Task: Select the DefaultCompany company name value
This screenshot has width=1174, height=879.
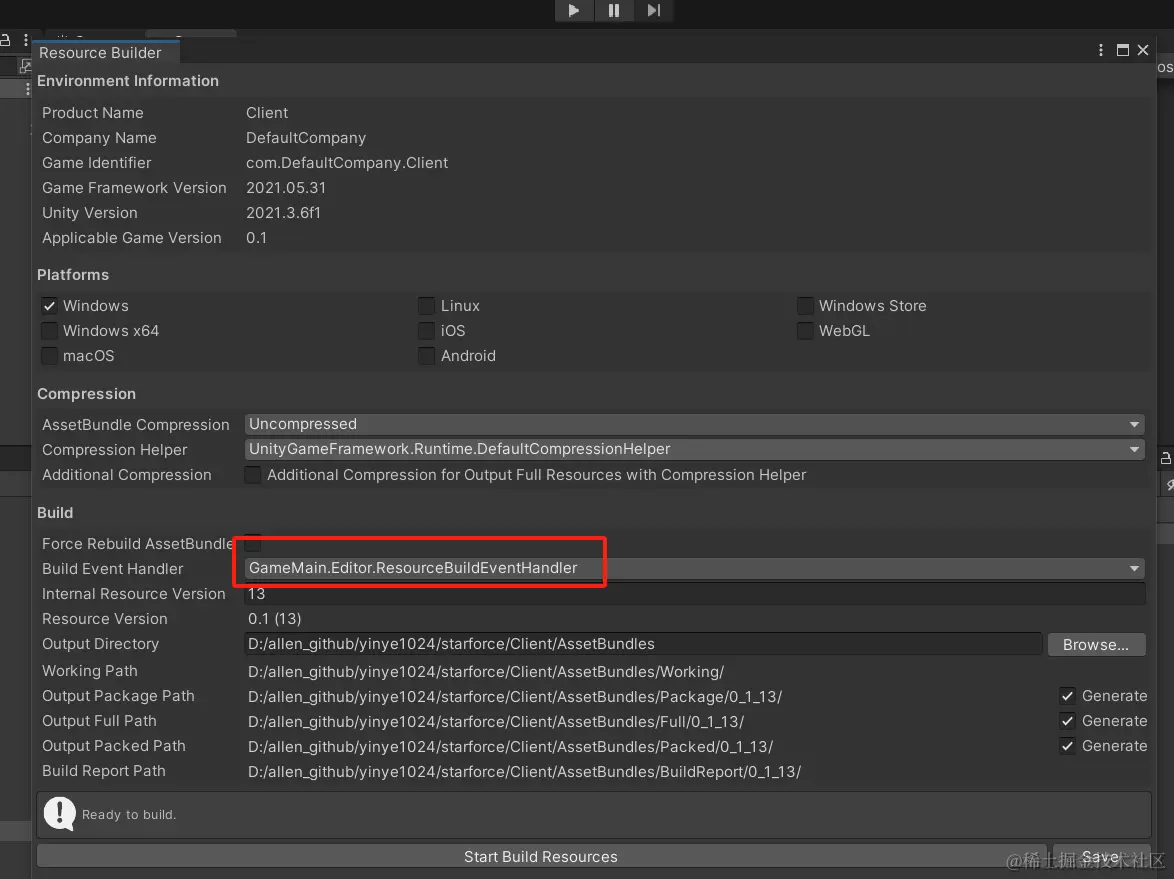Action: [x=305, y=138]
